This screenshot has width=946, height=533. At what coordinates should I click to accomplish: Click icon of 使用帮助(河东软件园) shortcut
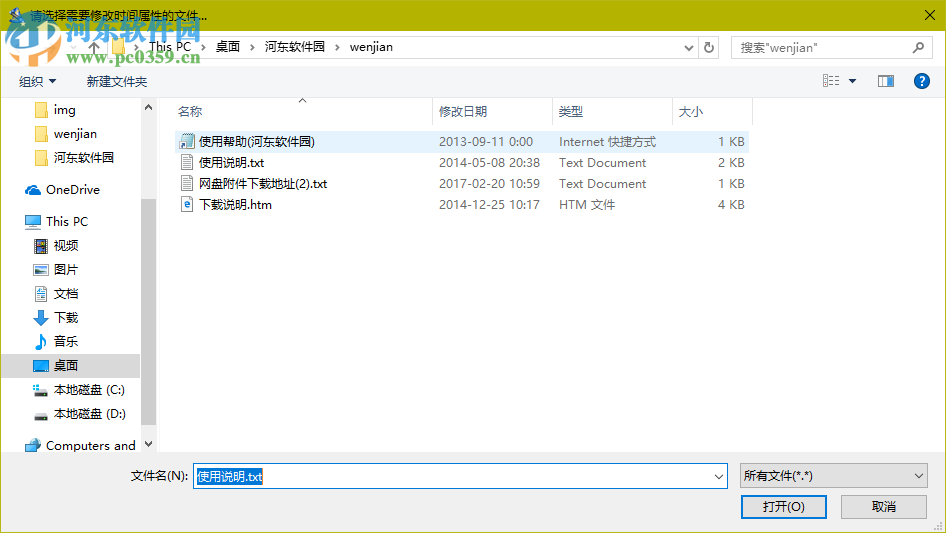[187, 141]
